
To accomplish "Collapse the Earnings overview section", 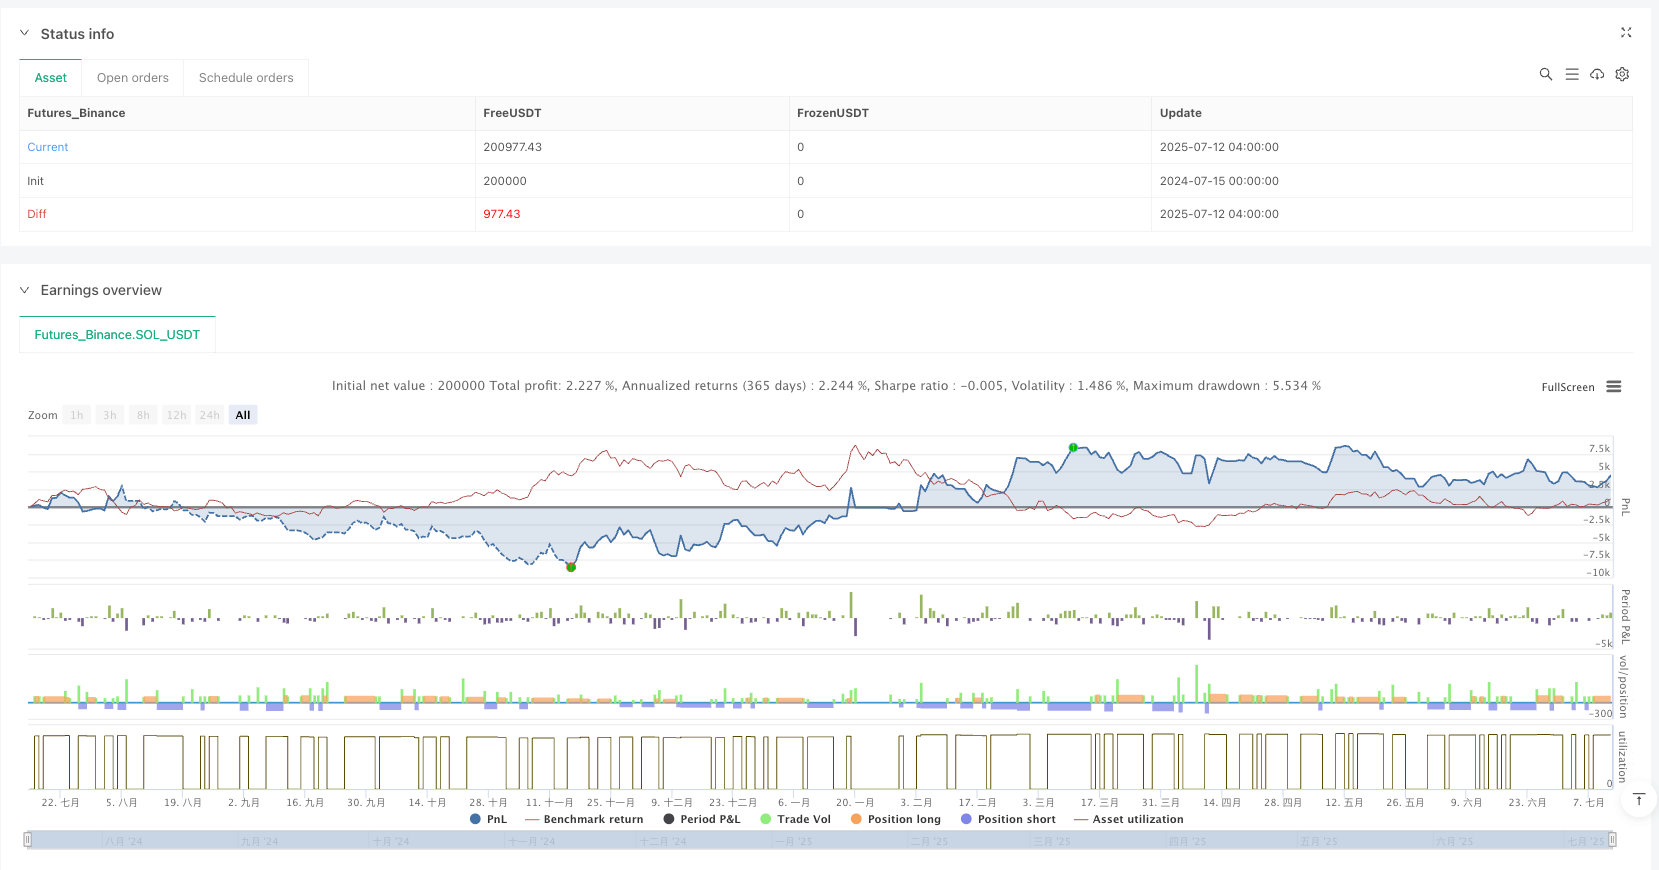I will coord(25,290).
